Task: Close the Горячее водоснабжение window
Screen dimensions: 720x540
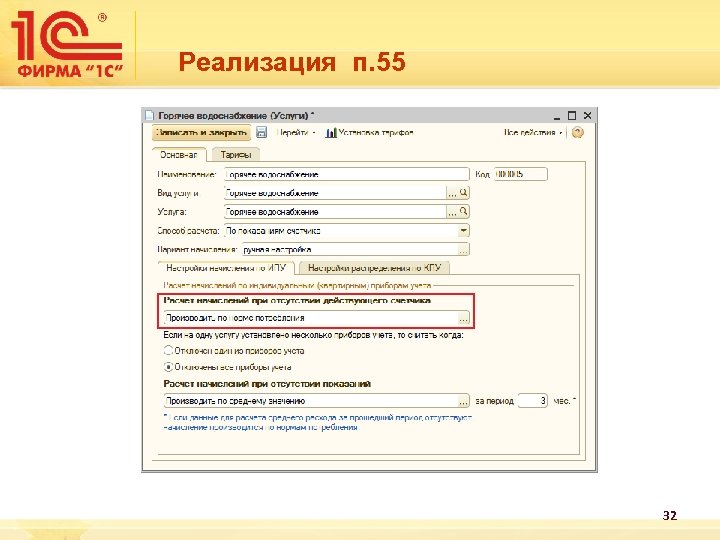Action: [x=587, y=116]
